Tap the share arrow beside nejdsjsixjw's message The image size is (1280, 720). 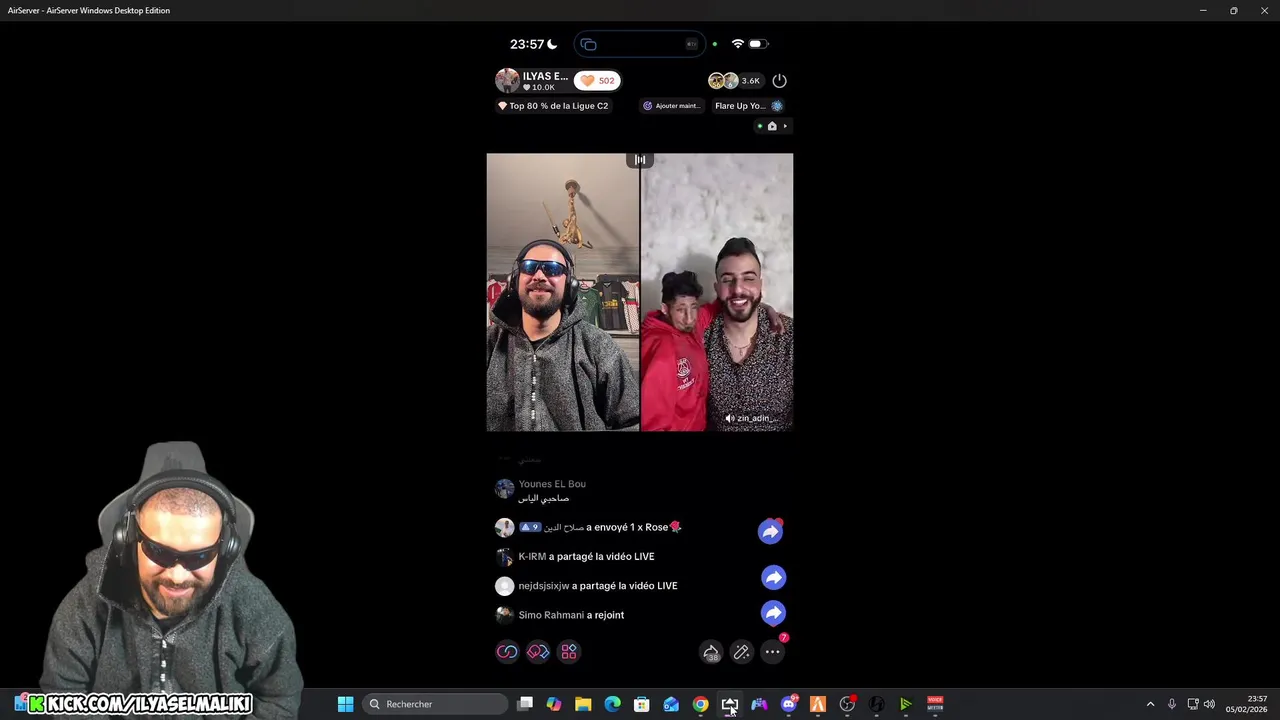[x=773, y=577]
